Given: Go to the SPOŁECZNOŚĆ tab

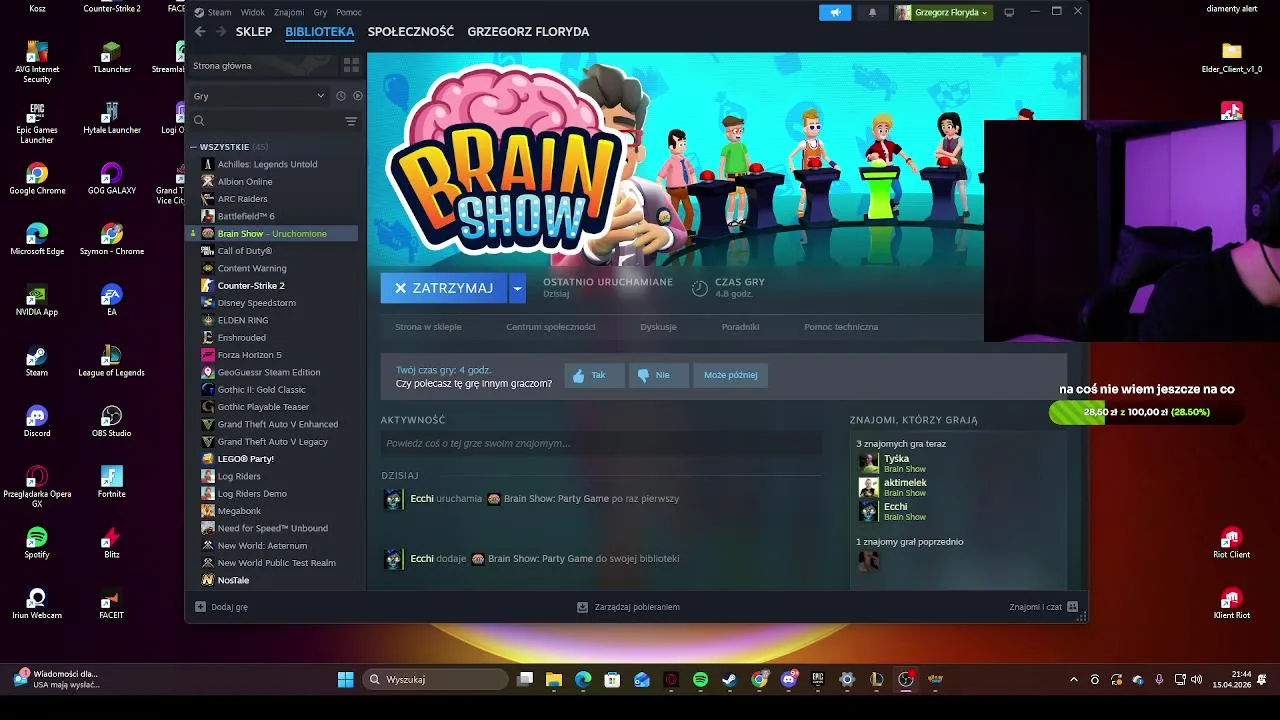Looking at the screenshot, I should point(411,32).
